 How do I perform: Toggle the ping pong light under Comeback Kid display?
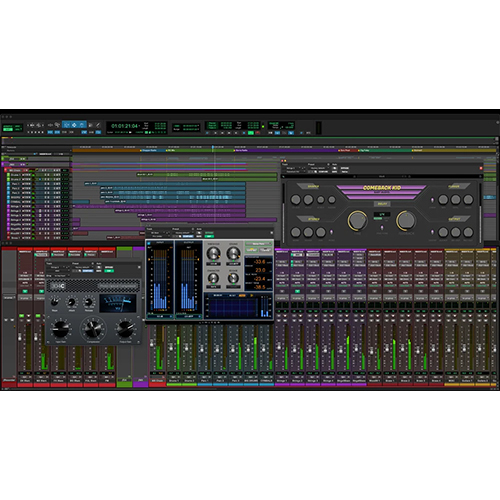tap(382, 228)
